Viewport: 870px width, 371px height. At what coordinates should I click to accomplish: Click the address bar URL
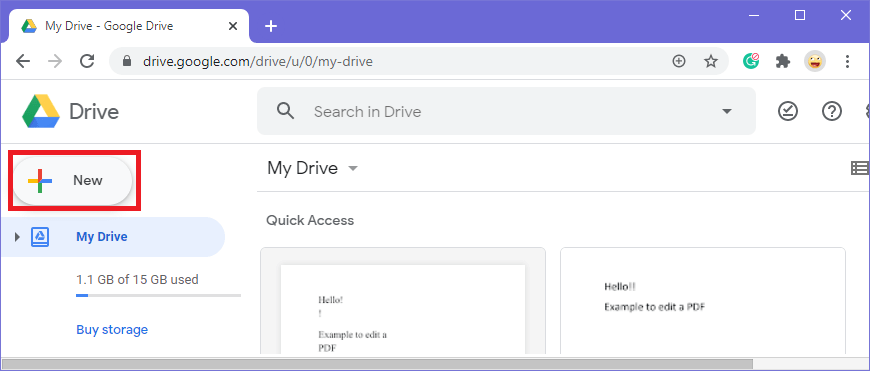(258, 62)
